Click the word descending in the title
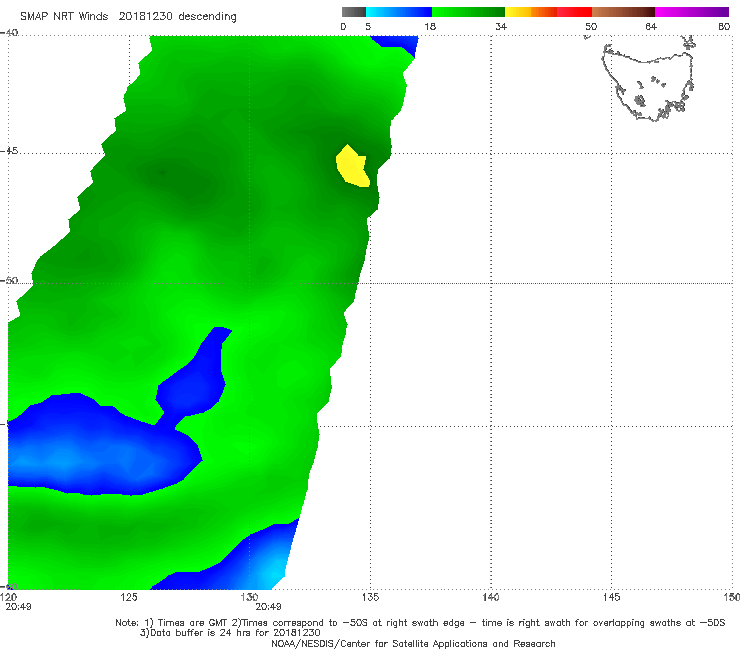Image resolution: width=740 pixels, height=650 pixels. coord(208,17)
